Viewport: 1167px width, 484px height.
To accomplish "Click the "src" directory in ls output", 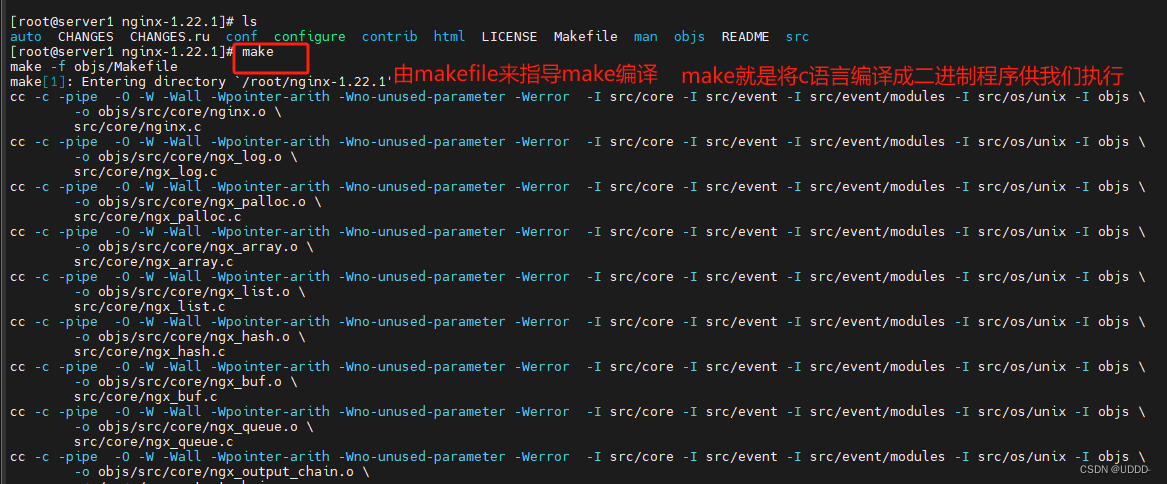I will coord(797,36).
